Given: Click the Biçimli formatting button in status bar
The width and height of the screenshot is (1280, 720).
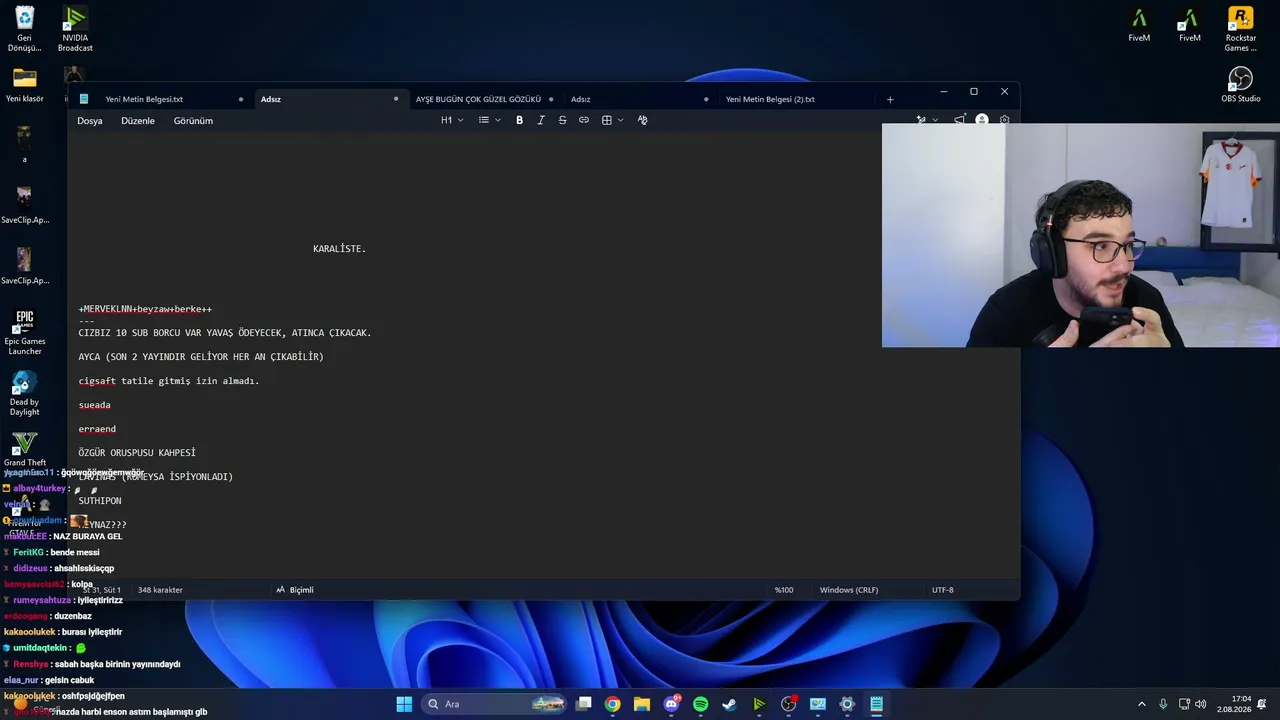Looking at the screenshot, I should pyautogui.click(x=295, y=590).
